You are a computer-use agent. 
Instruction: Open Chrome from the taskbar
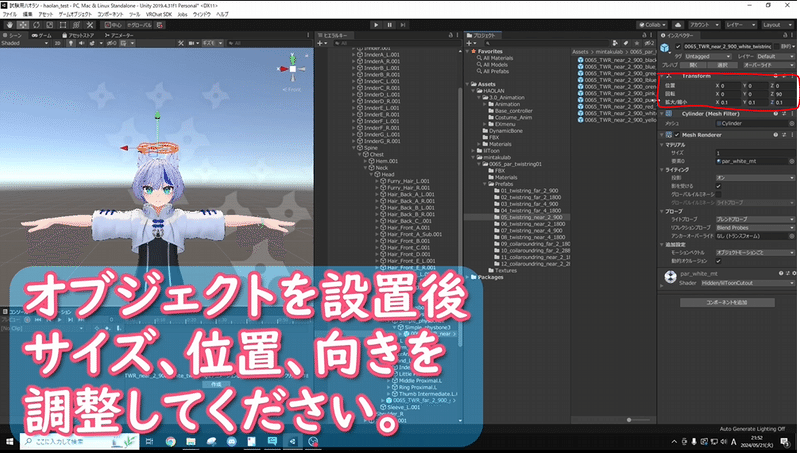click(x=170, y=441)
